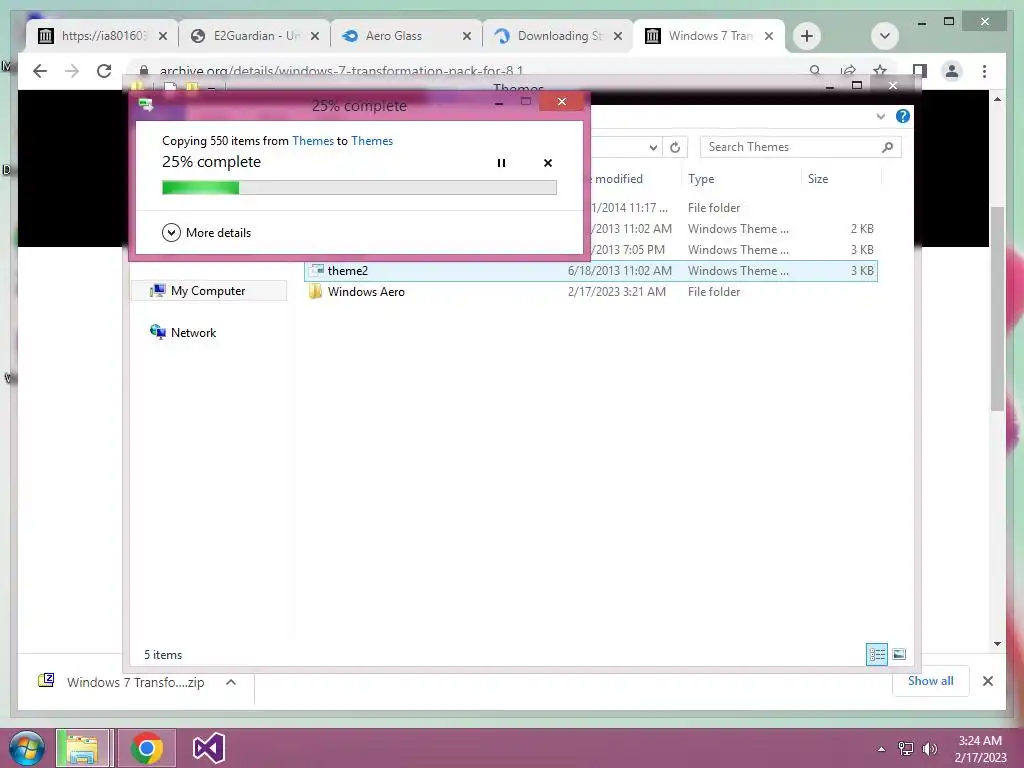Select My Computer in navigation pane
The image size is (1024, 768).
tap(208, 291)
